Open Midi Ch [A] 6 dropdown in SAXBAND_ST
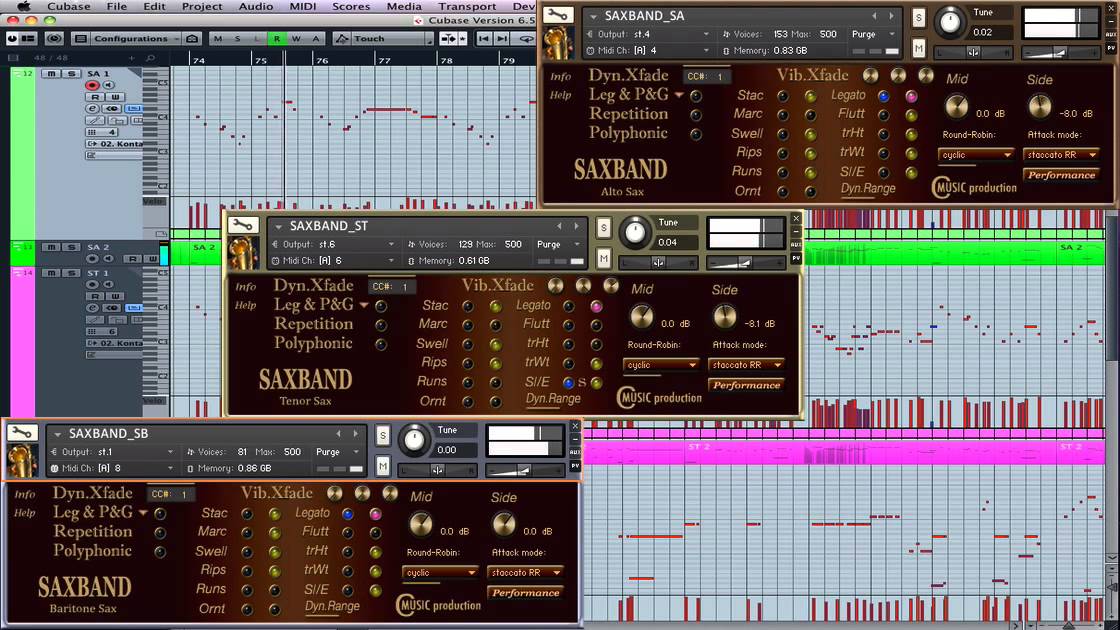The width and height of the screenshot is (1120, 630). [x=333, y=261]
